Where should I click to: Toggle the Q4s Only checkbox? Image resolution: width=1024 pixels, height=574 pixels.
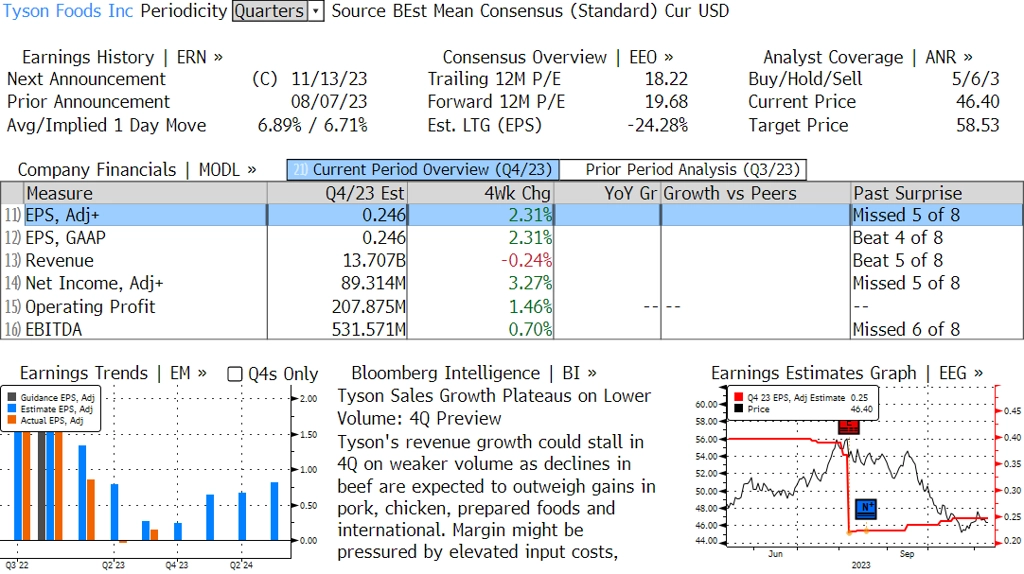(x=234, y=374)
